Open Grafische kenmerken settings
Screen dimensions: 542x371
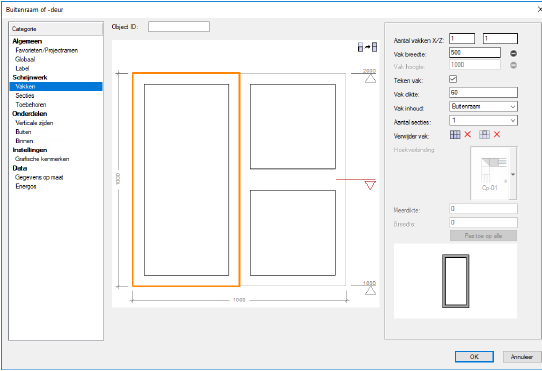pyautogui.click(x=42, y=159)
